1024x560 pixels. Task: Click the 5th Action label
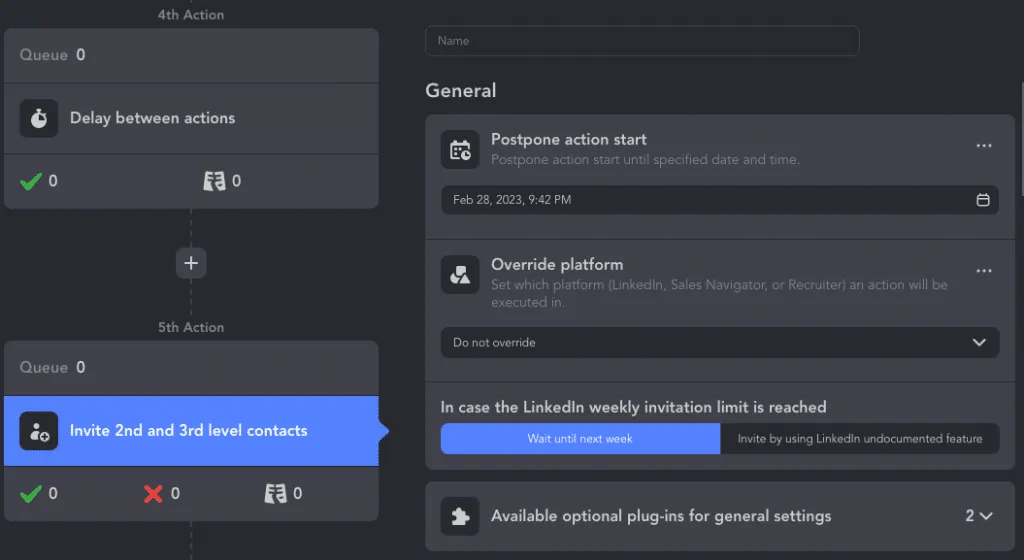pyautogui.click(x=191, y=327)
